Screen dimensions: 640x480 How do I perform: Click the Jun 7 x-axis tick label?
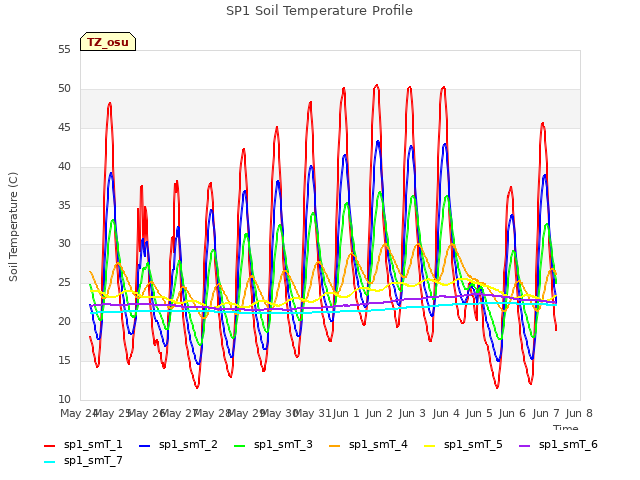pos(546,413)
